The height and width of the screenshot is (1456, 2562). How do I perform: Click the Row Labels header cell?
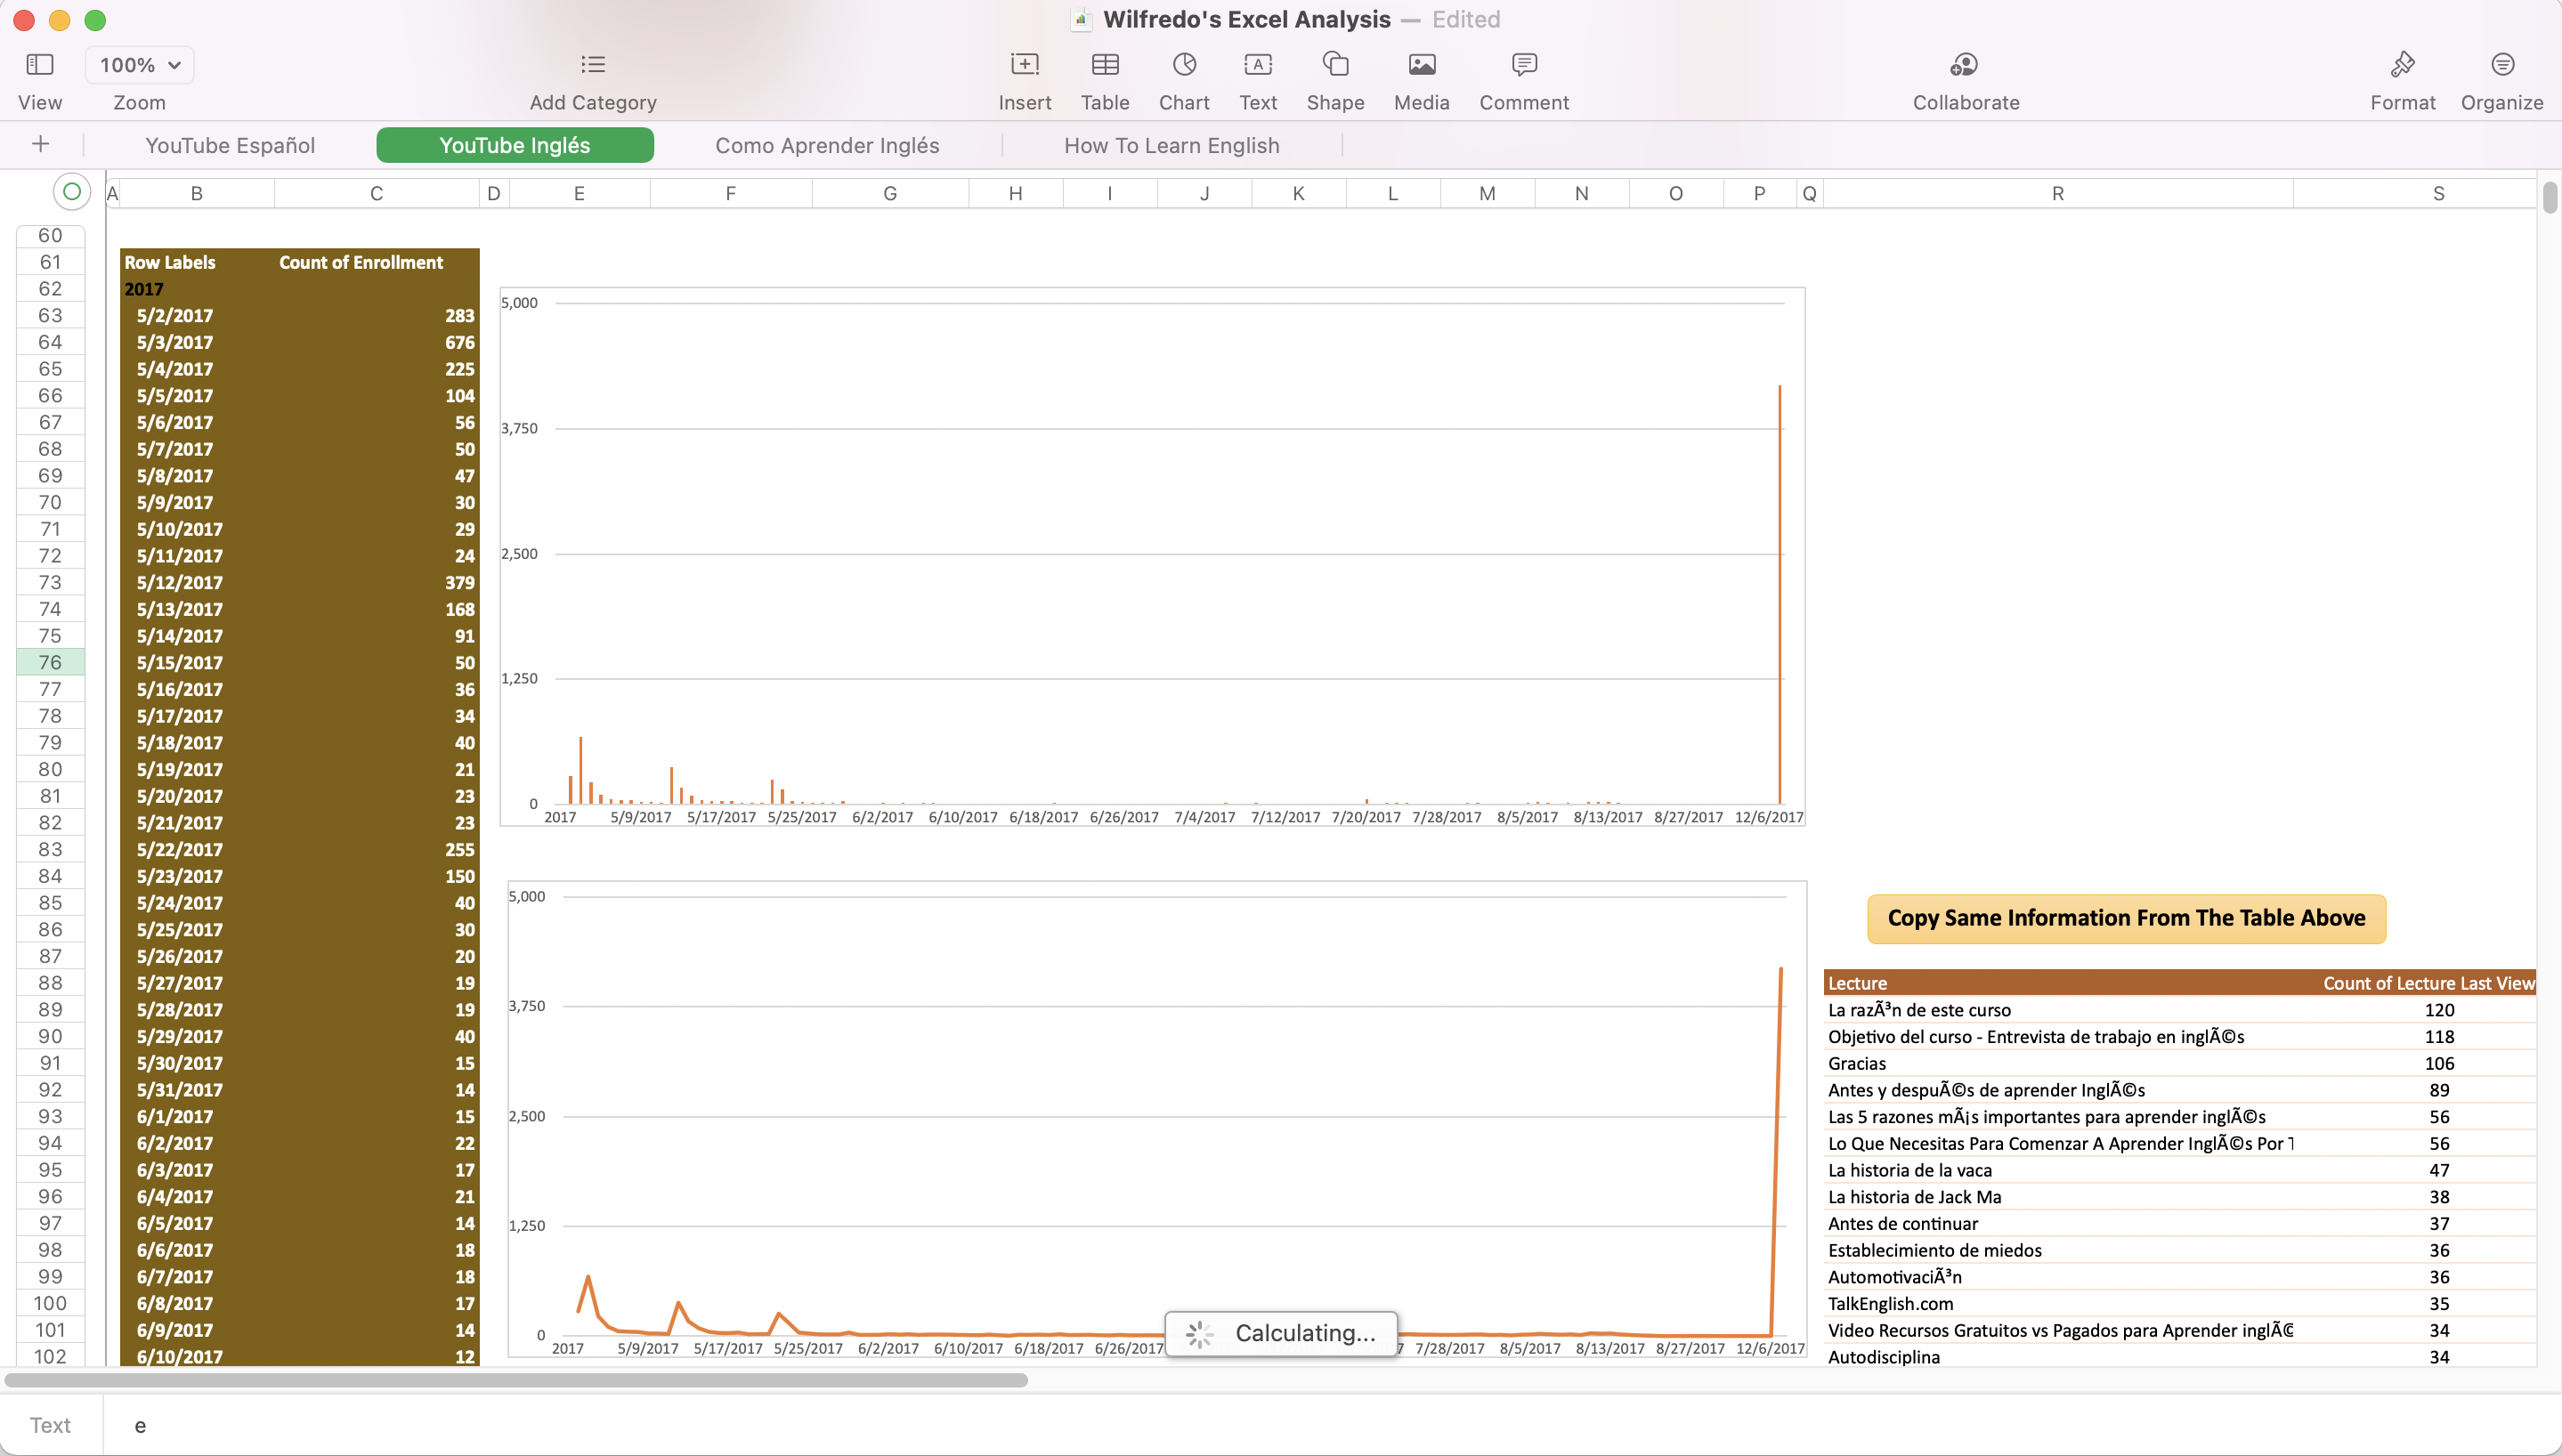point(197,262)
